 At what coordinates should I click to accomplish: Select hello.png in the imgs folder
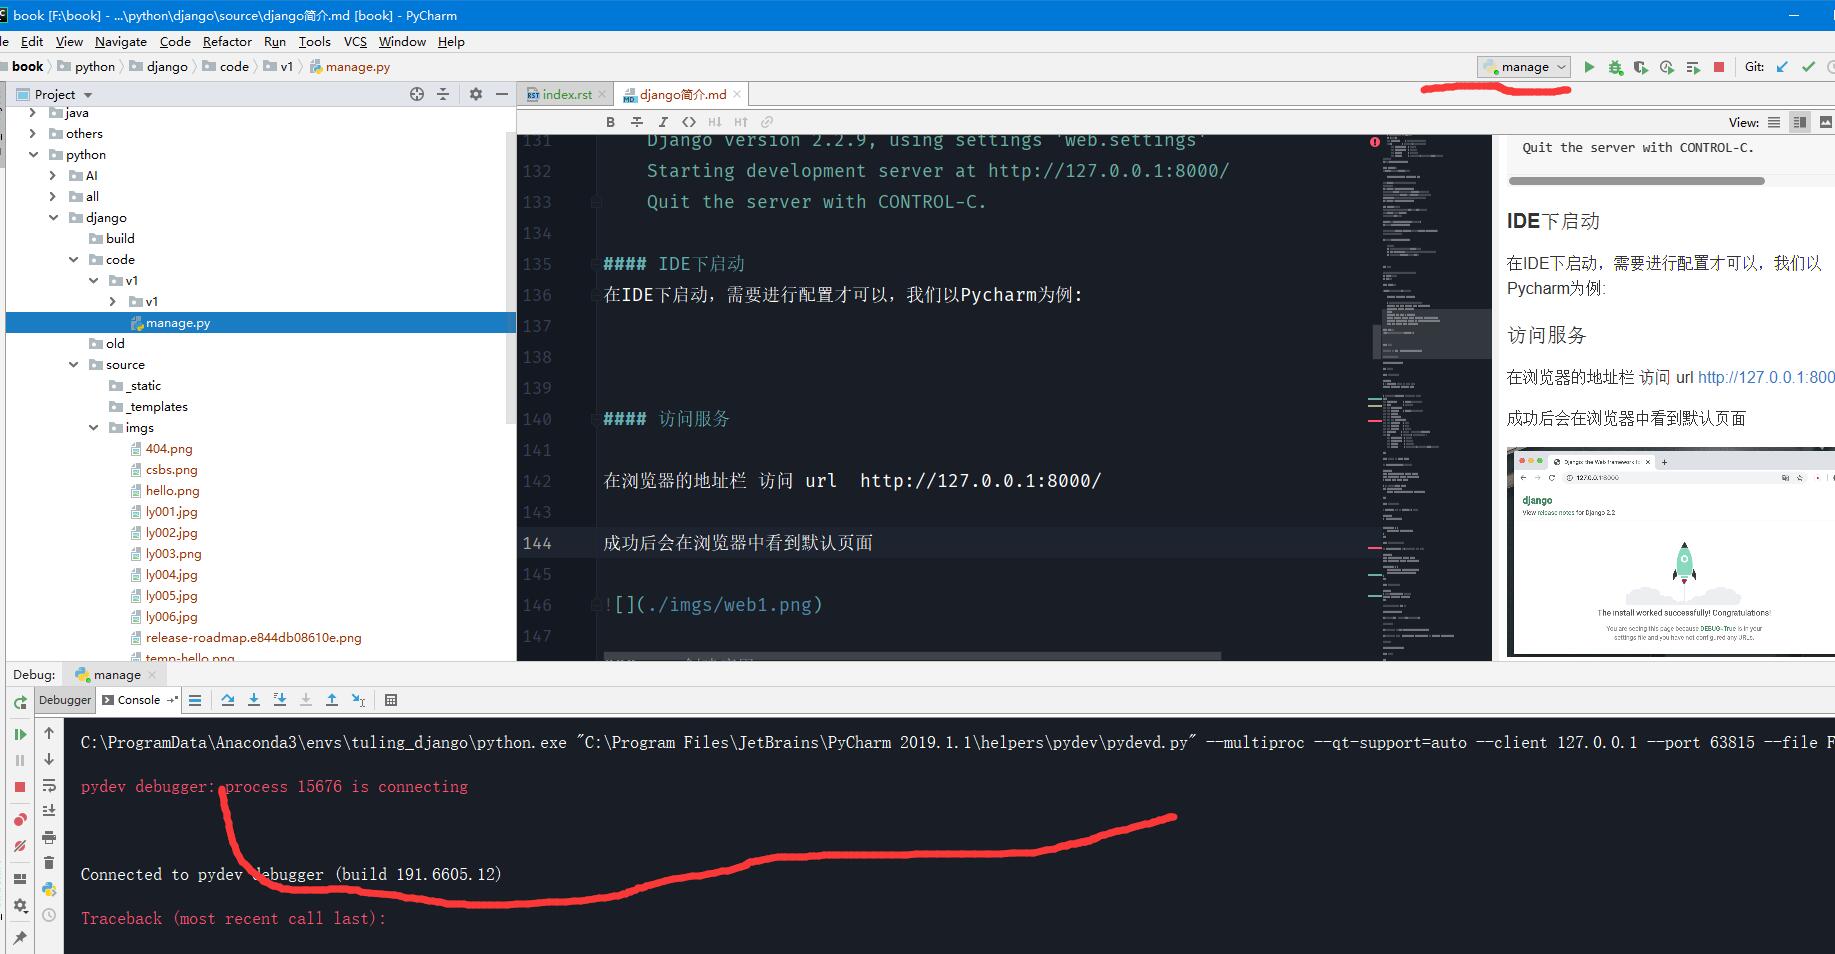click(172, 491)
